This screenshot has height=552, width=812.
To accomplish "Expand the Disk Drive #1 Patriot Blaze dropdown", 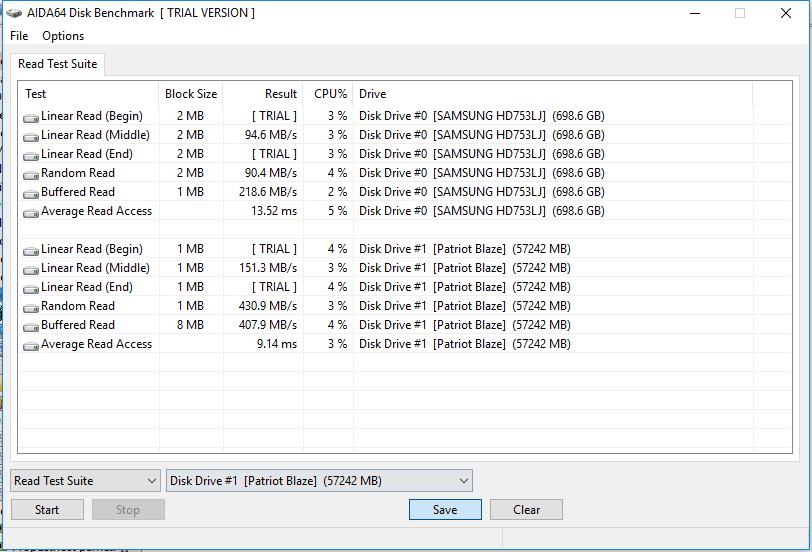I will tap(319, 481).
